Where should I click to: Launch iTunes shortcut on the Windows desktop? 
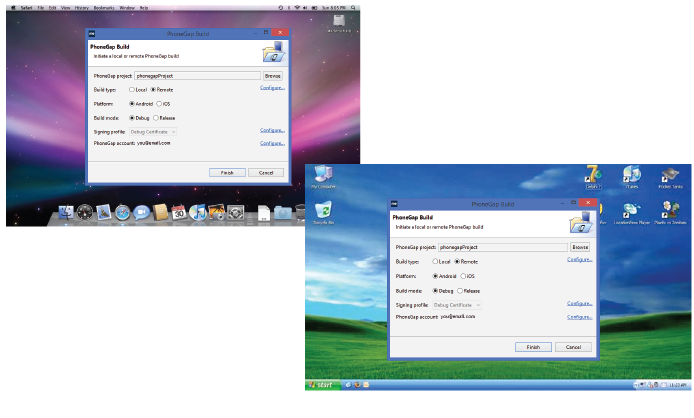(x=631, y=175)
